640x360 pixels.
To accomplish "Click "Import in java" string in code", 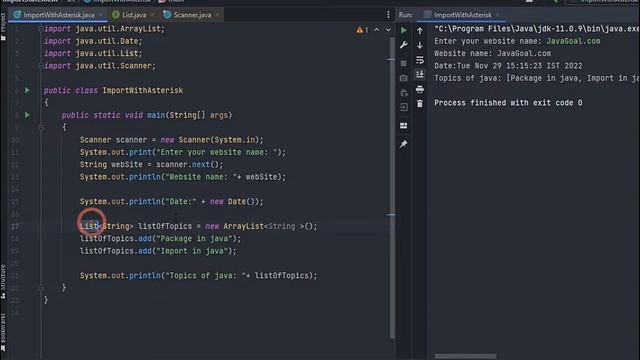I will (192, 251).
